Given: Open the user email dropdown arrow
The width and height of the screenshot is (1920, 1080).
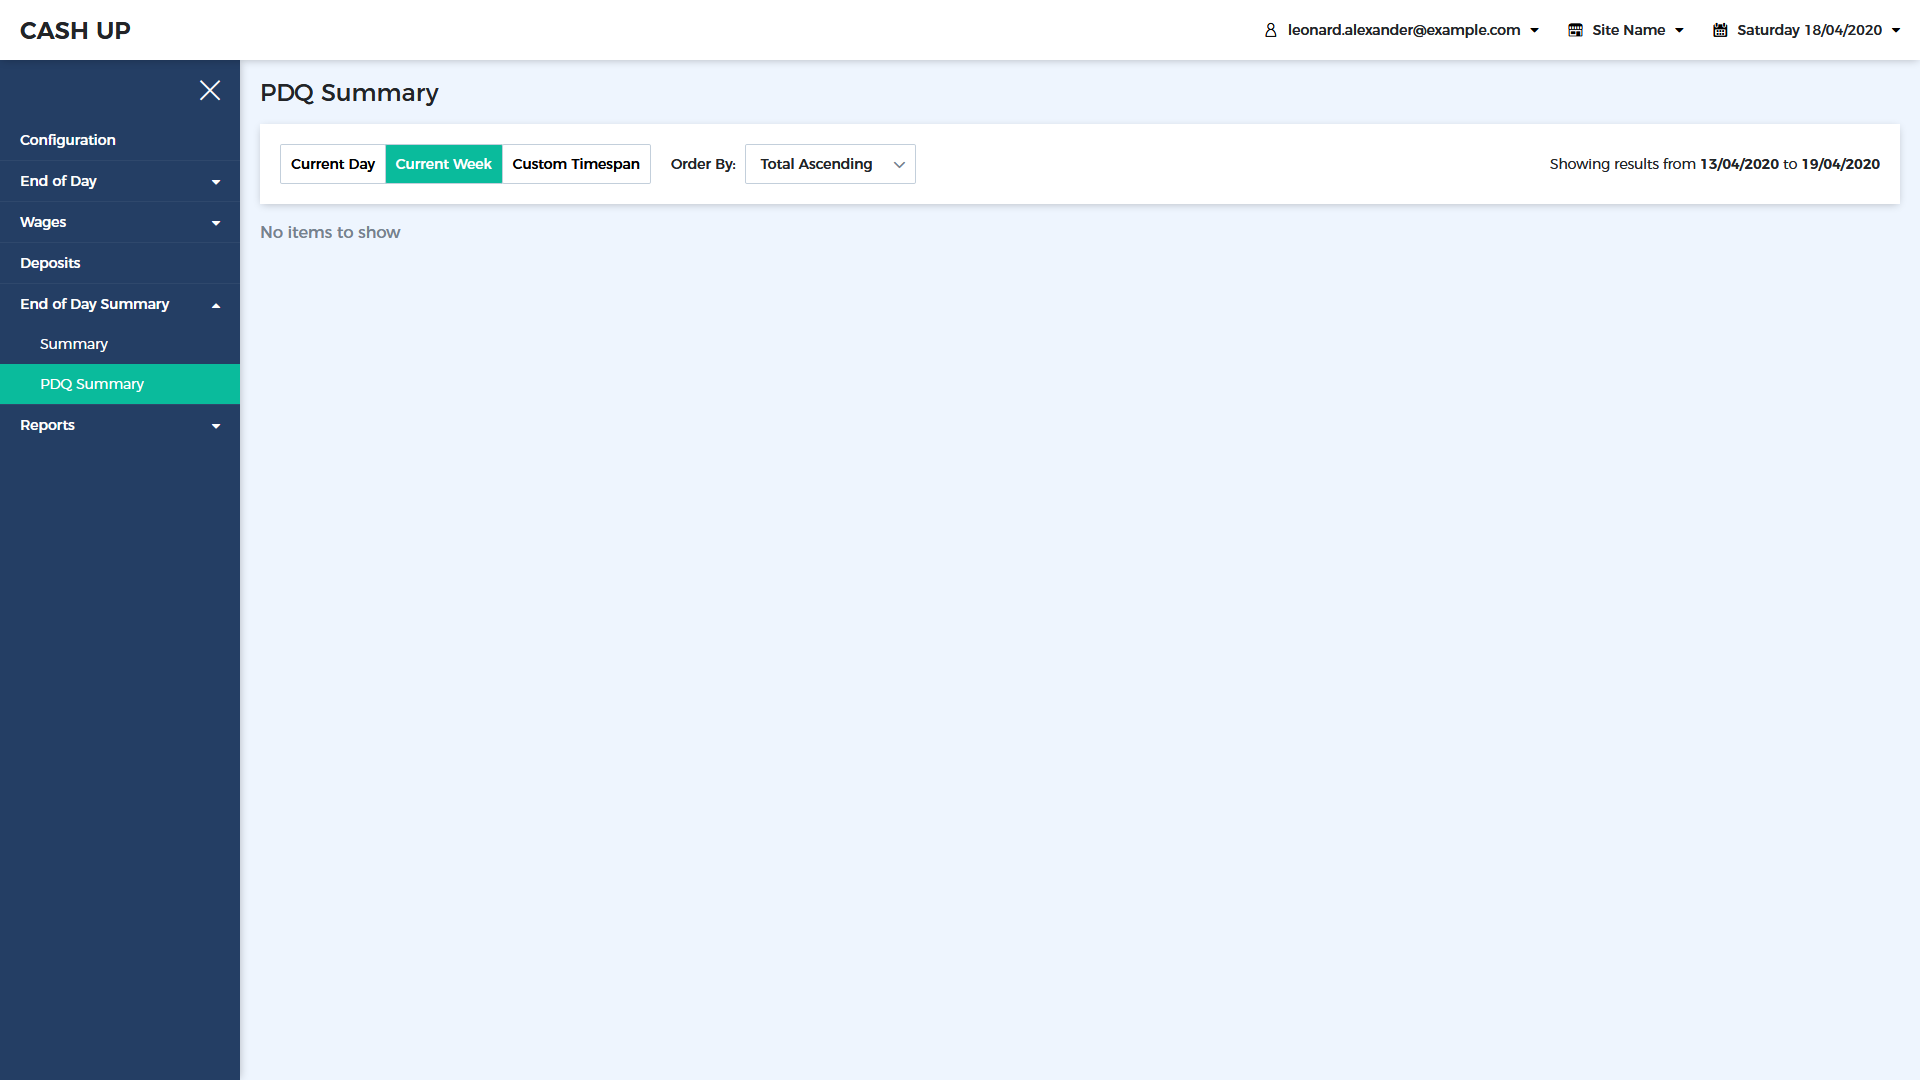Looking at the screenshot, I should click(x=1534, y=30).
